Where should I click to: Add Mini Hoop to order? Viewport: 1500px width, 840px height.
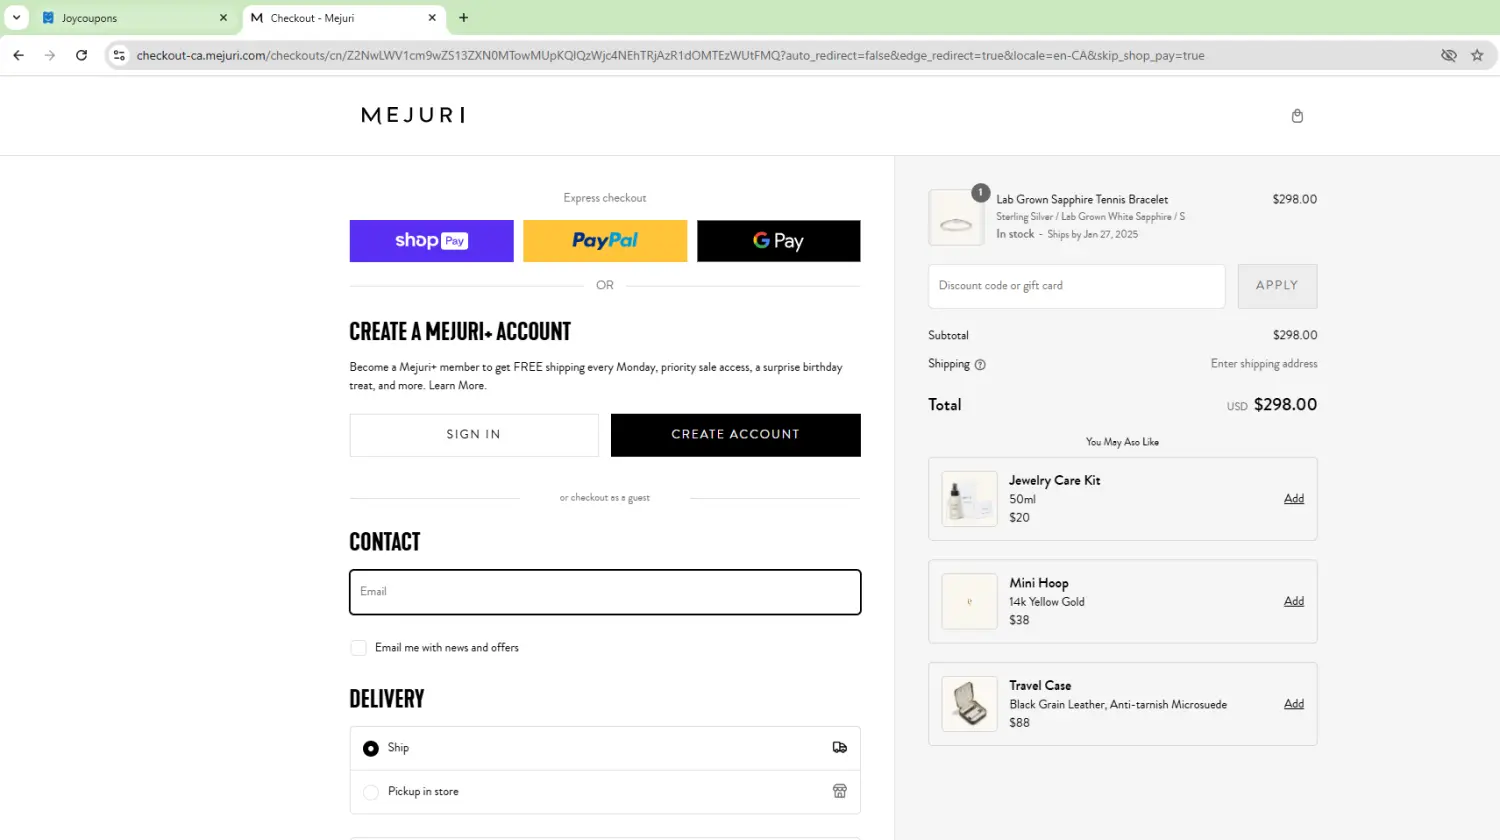1294,602
